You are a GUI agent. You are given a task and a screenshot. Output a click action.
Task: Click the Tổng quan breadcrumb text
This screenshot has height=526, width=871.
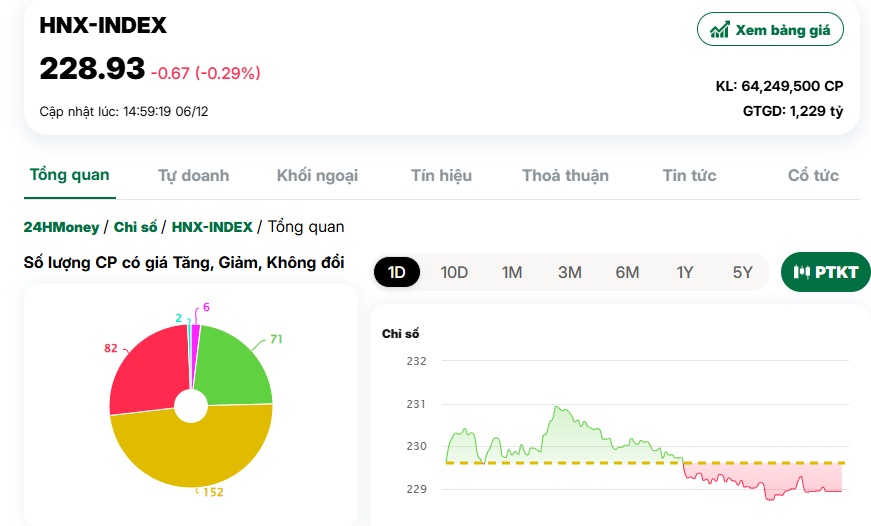(x=306, y=227)
